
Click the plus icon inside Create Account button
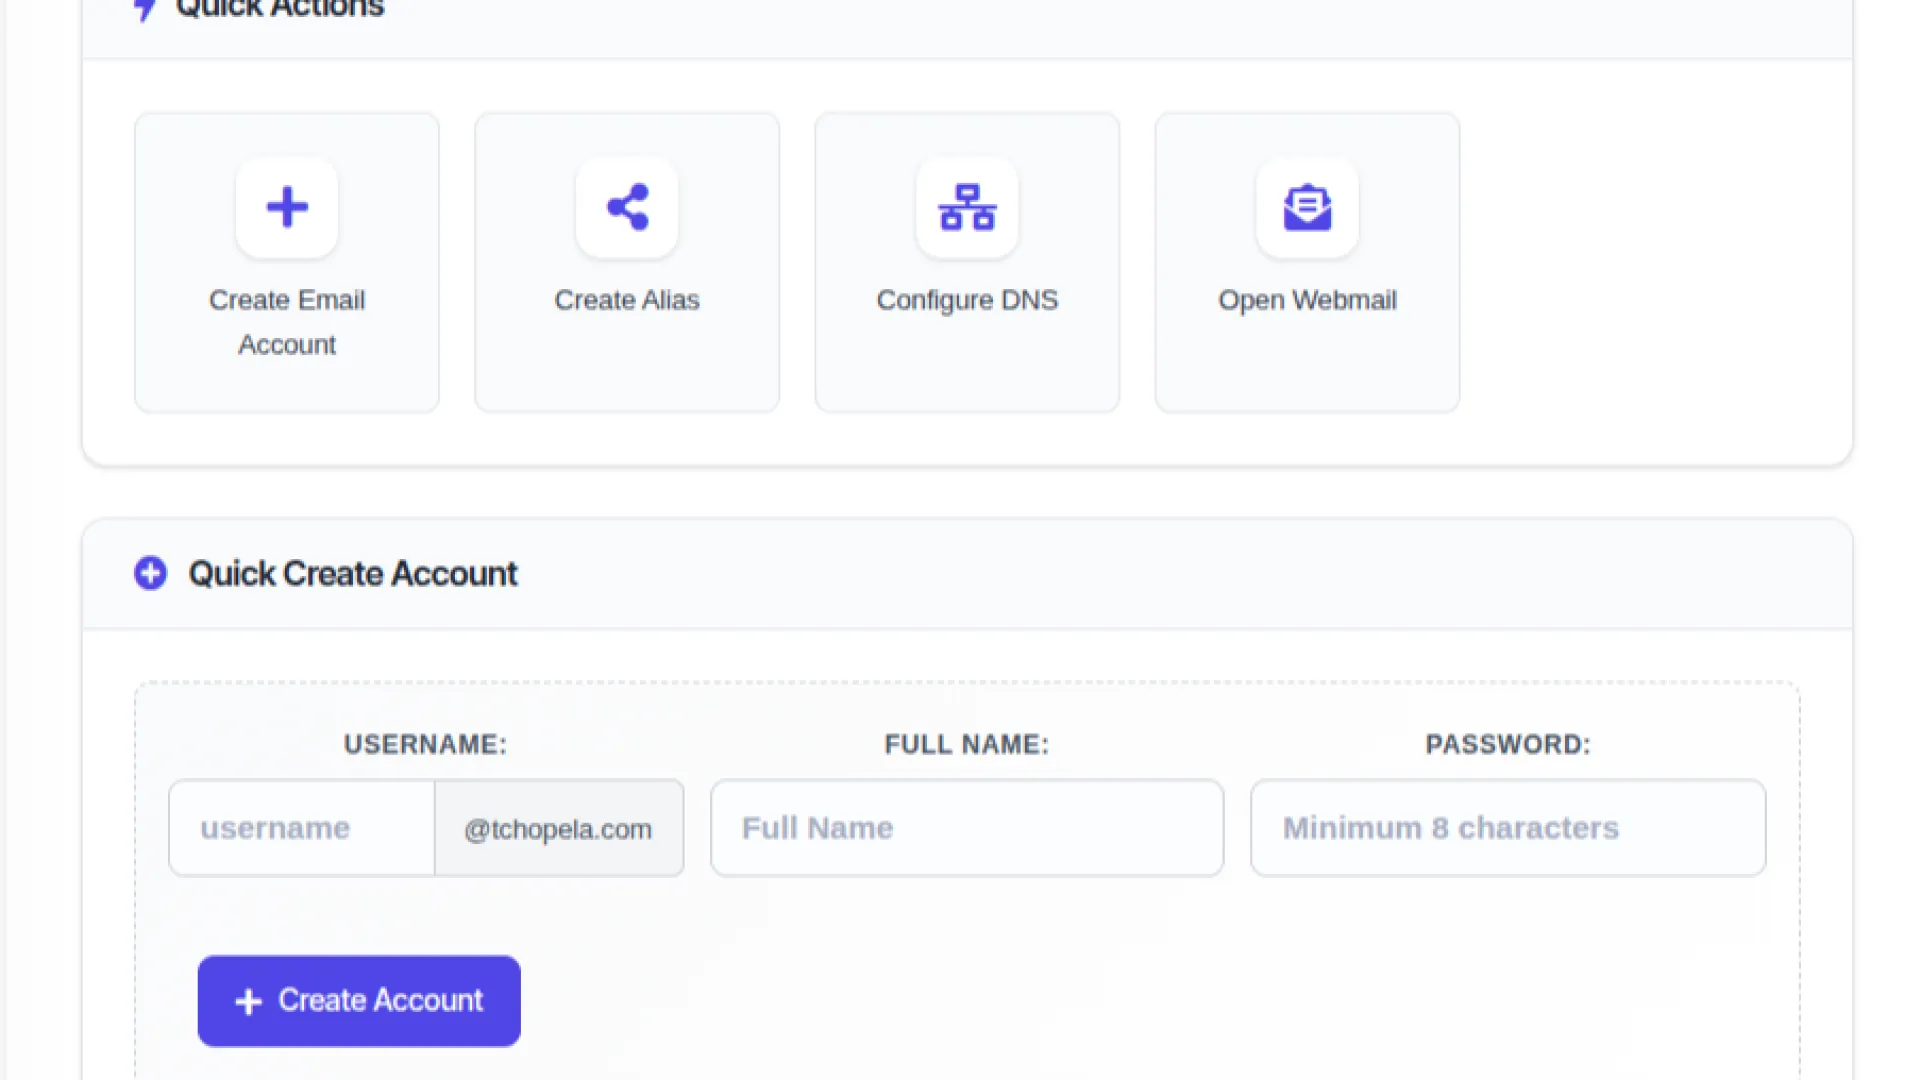point(248,1001)
